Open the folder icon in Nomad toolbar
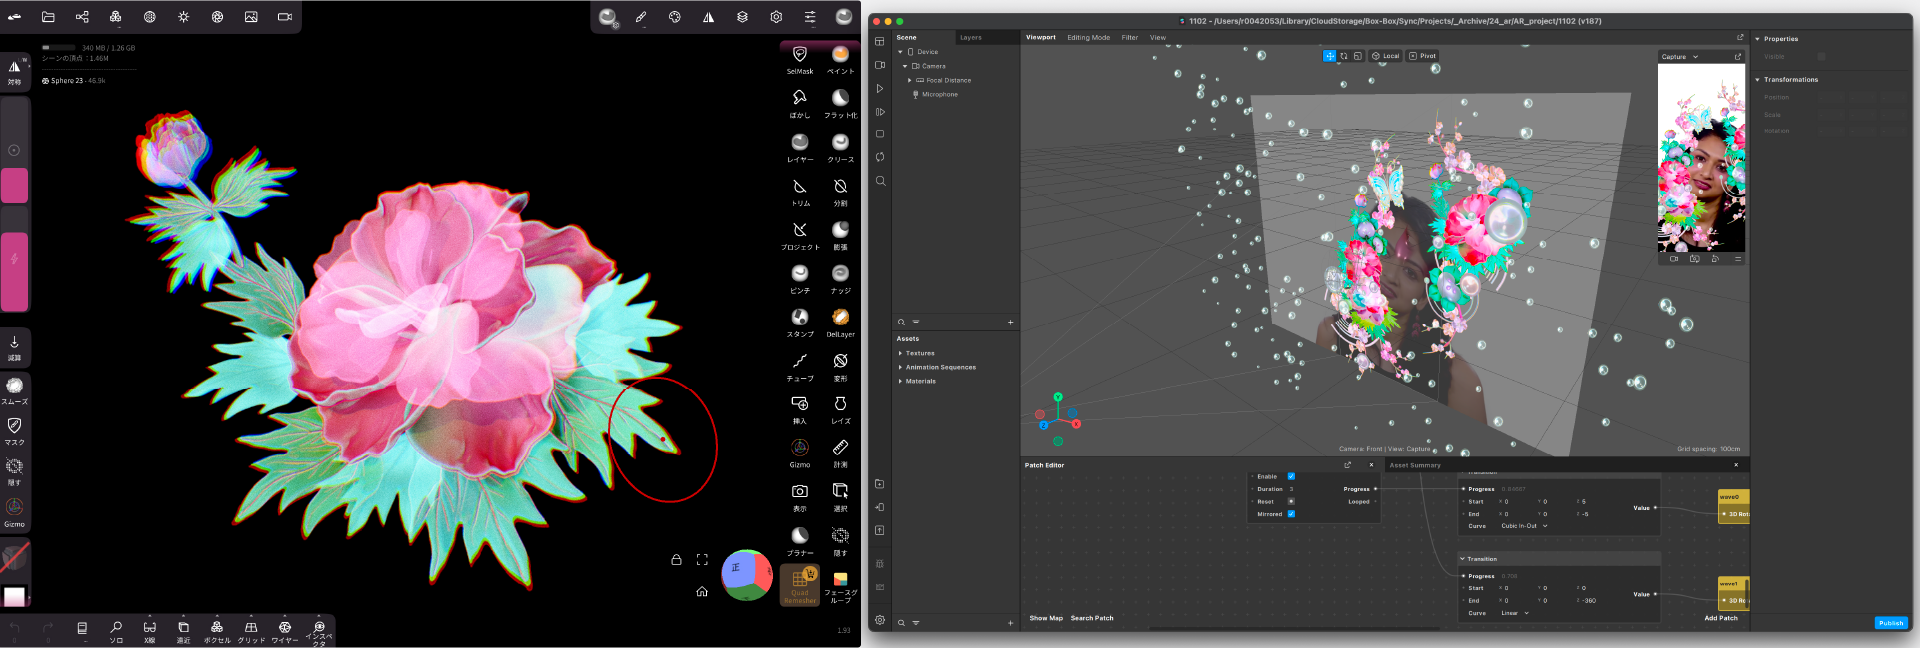Viewport: 1920px width, 648px height. point(48,17)
